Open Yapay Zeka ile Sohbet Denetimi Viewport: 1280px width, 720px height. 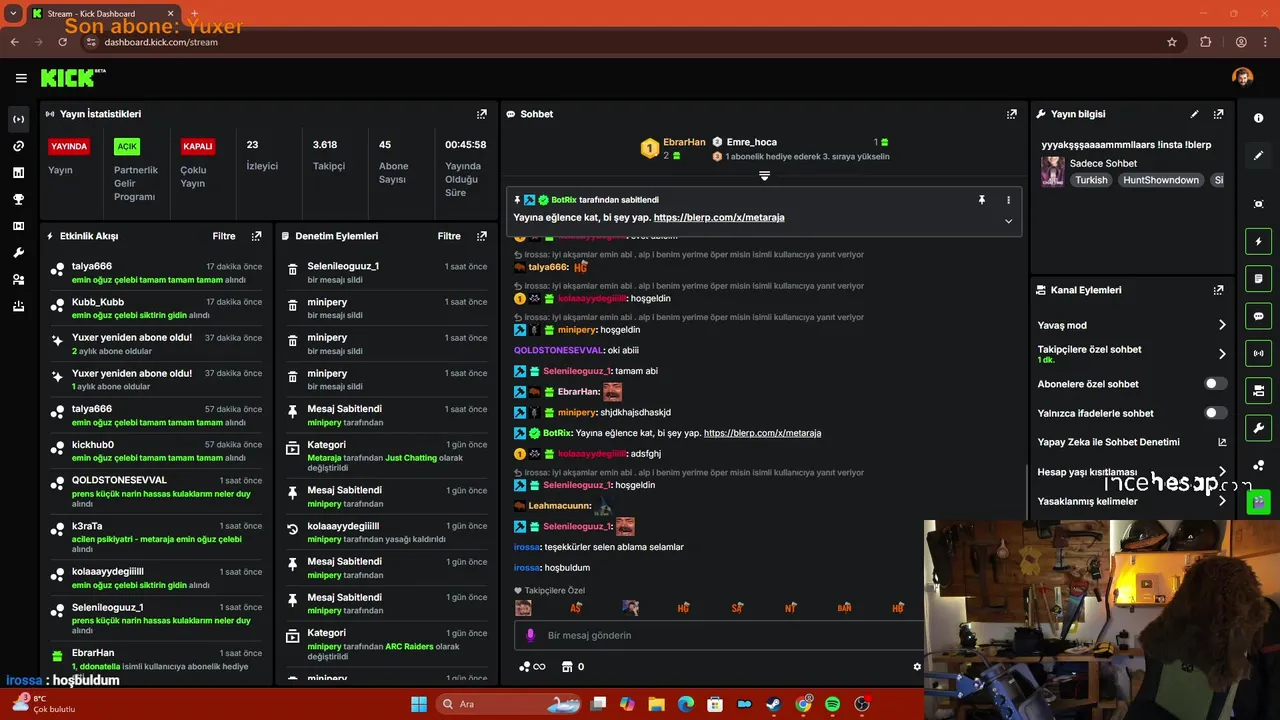click(x=1132, y=442)
